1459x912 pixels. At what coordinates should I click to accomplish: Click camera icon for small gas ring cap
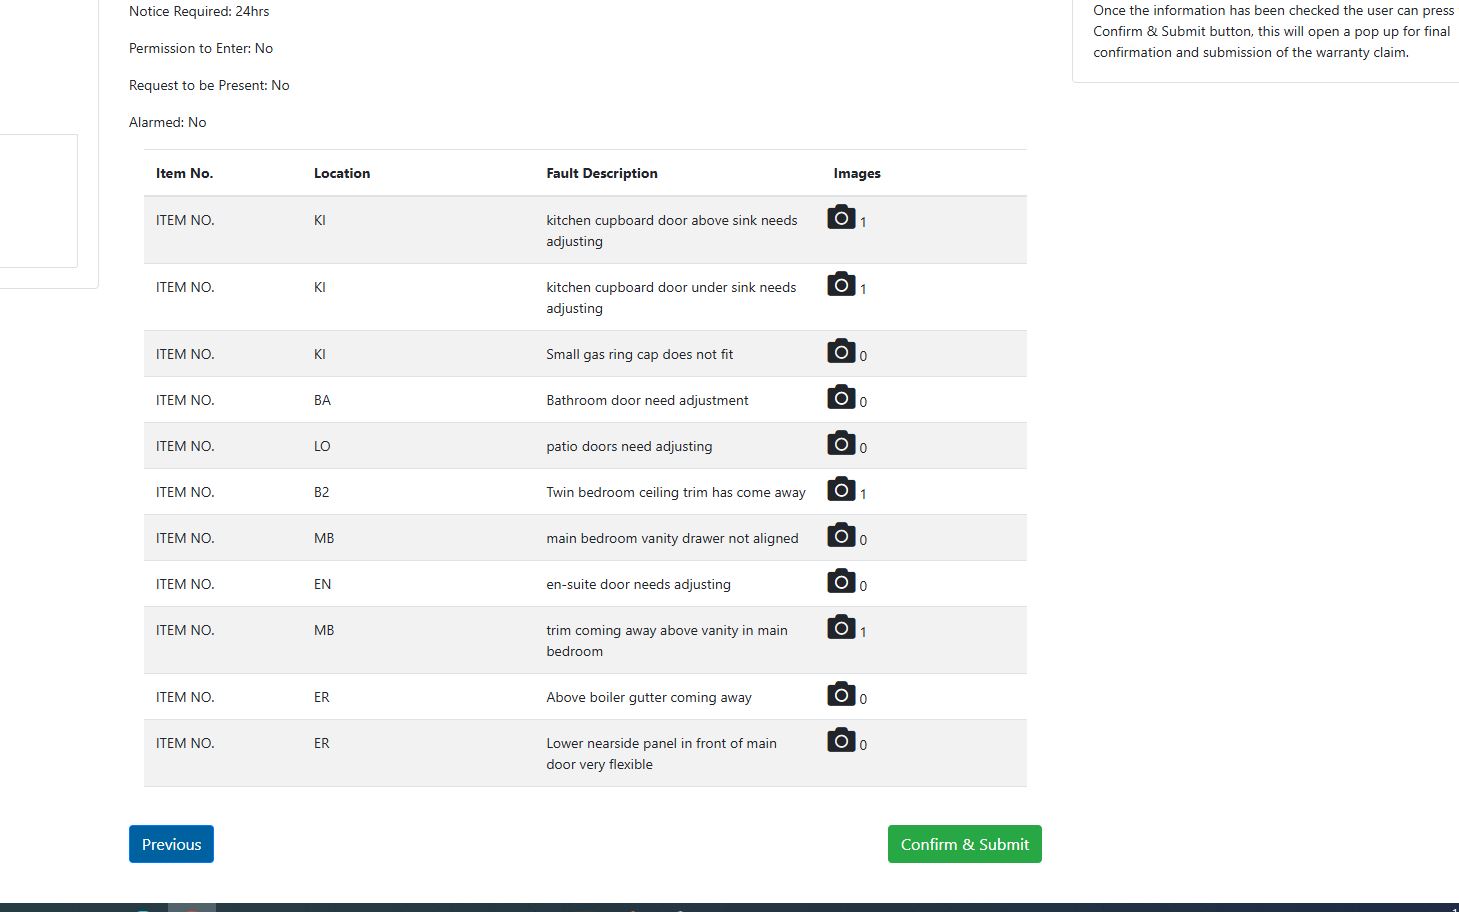pyautogui.click(x=841, y=352)
